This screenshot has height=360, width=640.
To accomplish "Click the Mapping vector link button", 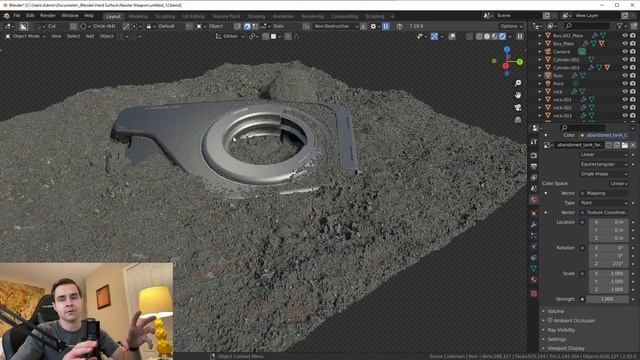I will [604, 193].
